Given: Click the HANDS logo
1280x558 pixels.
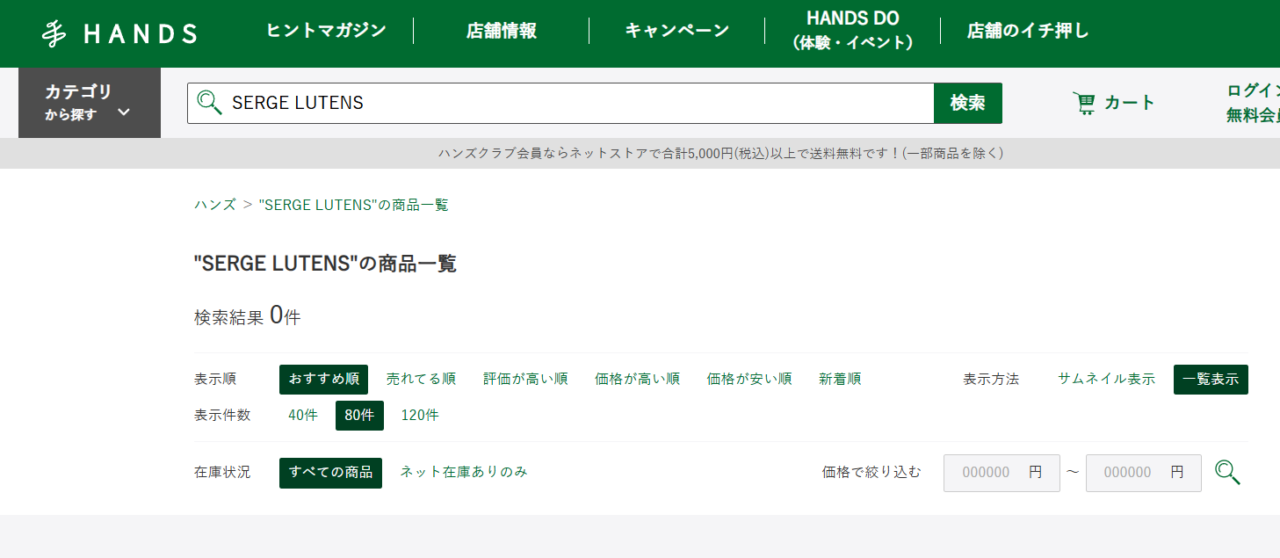Looking at the screenshot, I should point(119,34).
